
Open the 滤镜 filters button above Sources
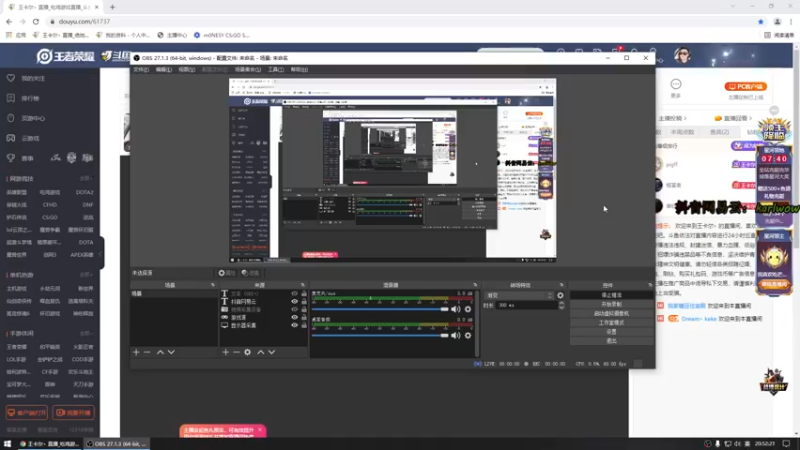[x=251, y=273]
